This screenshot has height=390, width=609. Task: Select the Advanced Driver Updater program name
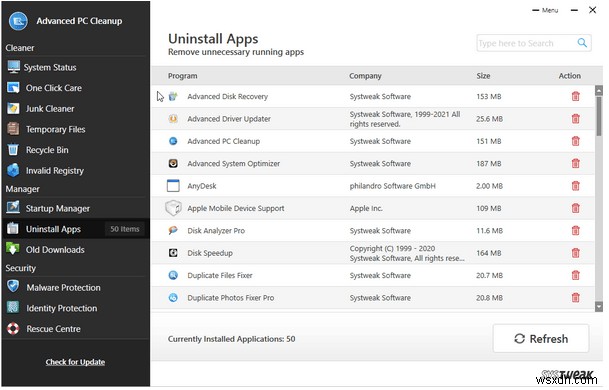(229, 119)
